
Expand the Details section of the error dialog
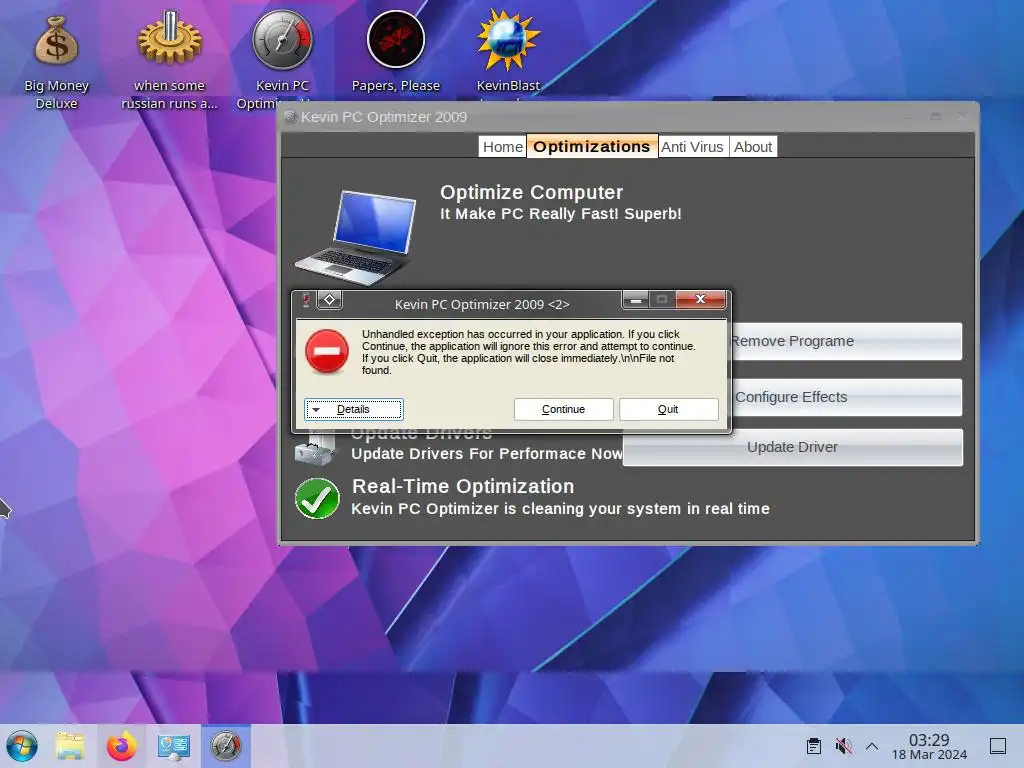coord(353,409)
